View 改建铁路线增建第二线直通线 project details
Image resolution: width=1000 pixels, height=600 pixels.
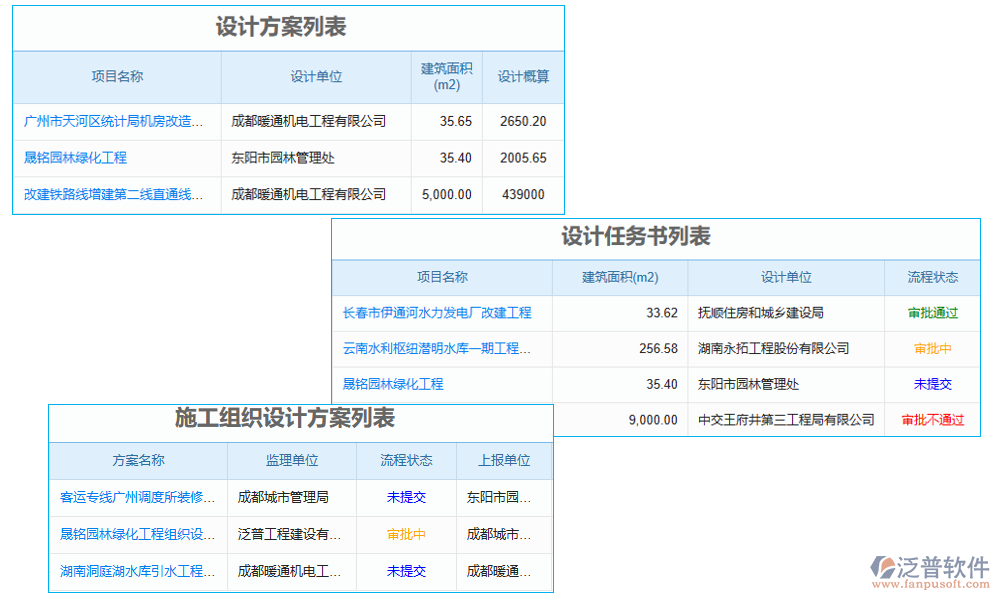coord(113,194)
